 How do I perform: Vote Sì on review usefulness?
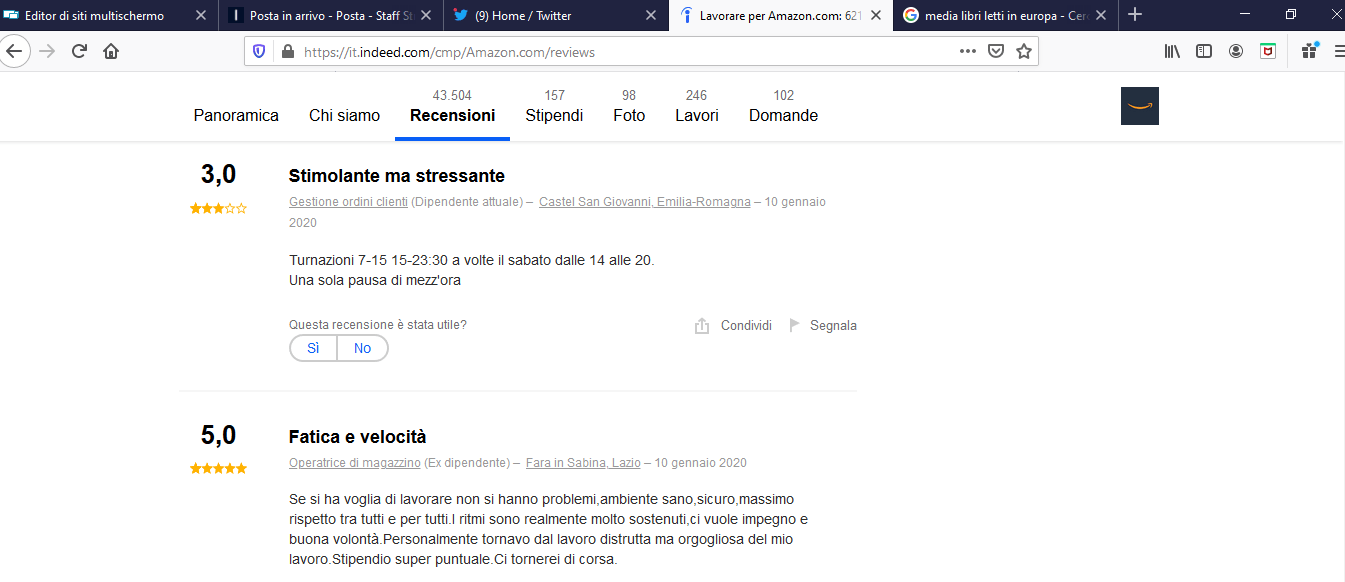point(313,348)
